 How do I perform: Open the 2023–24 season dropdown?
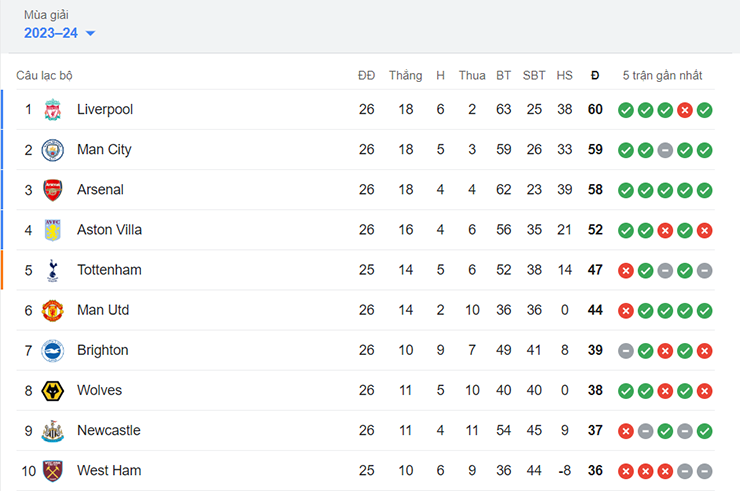pyautogui.click(x=59, y=33)
